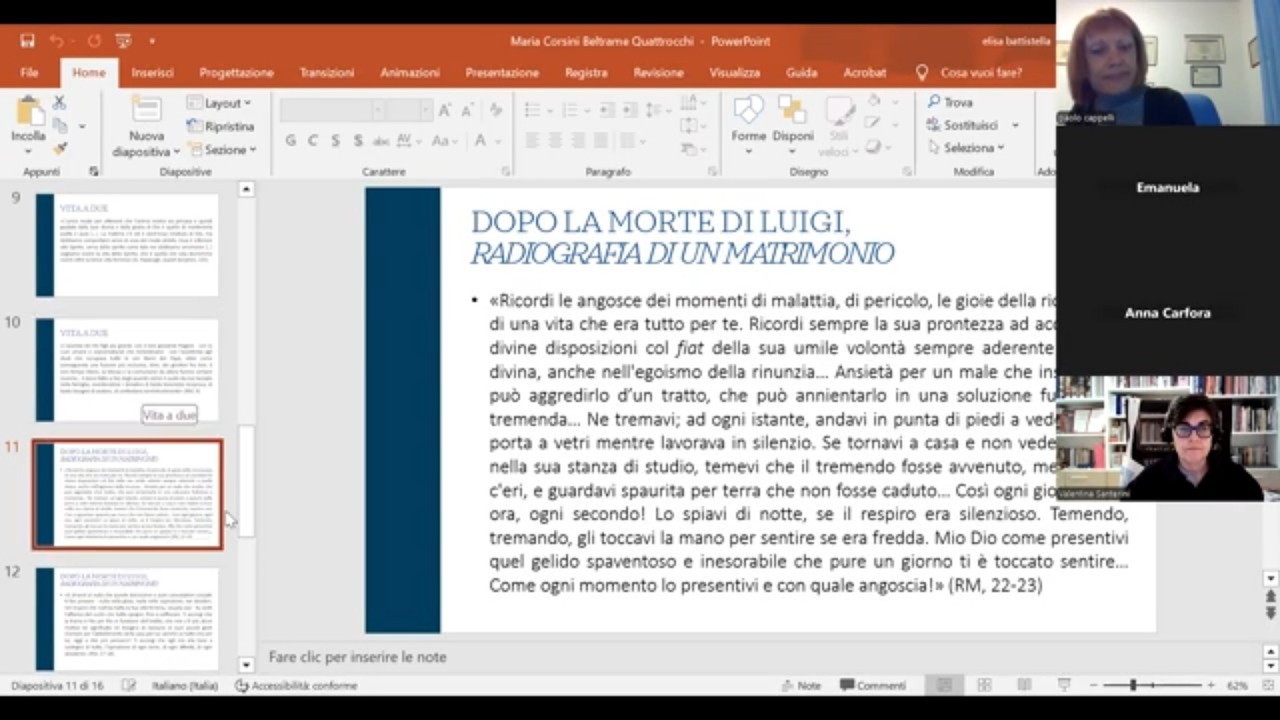Open the File menu
The width and height of the screenshot is (1280, 720).
pyautogui.click(x=29, y=73)
